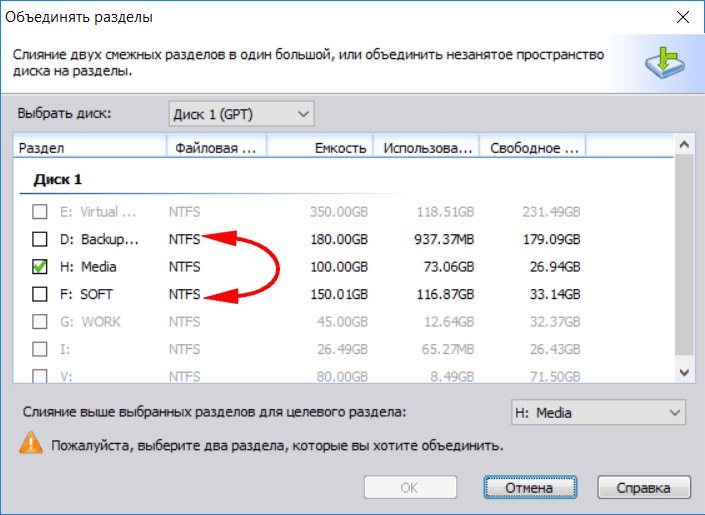This screenshot has height=515, width=705.
Task: Check the V: partition checkbox
Action: pos(40,376)
